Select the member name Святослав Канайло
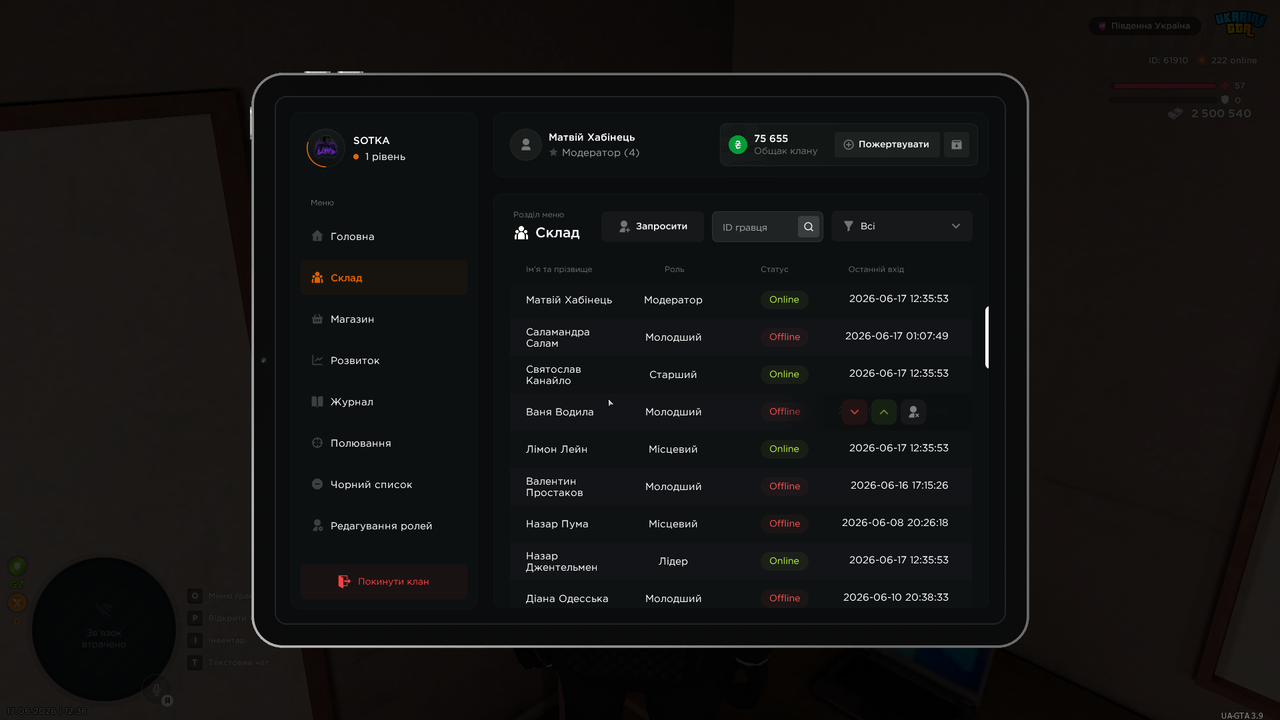1280x720 pixels. 554,375
